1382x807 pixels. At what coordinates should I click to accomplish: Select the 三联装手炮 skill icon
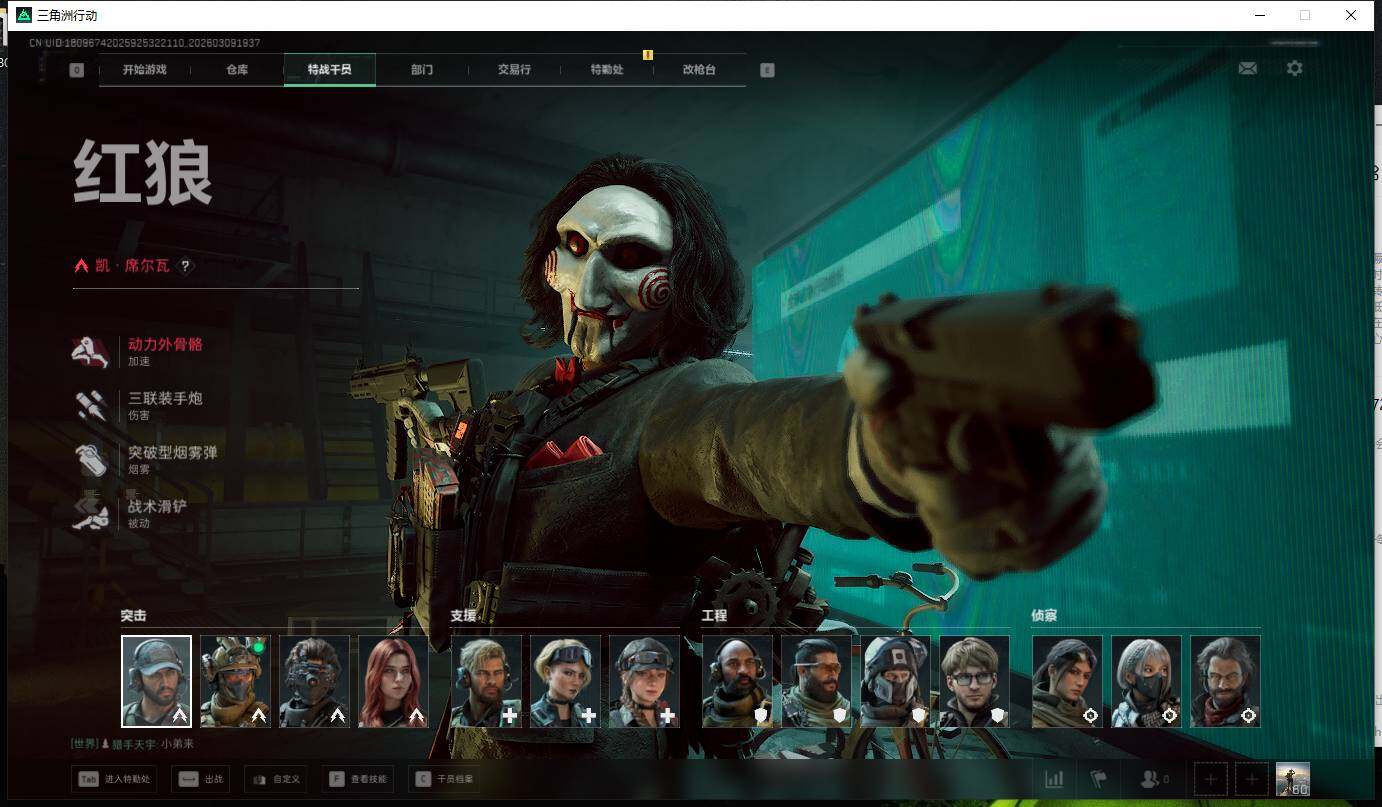pyautogui.click(x=91, y=405)
